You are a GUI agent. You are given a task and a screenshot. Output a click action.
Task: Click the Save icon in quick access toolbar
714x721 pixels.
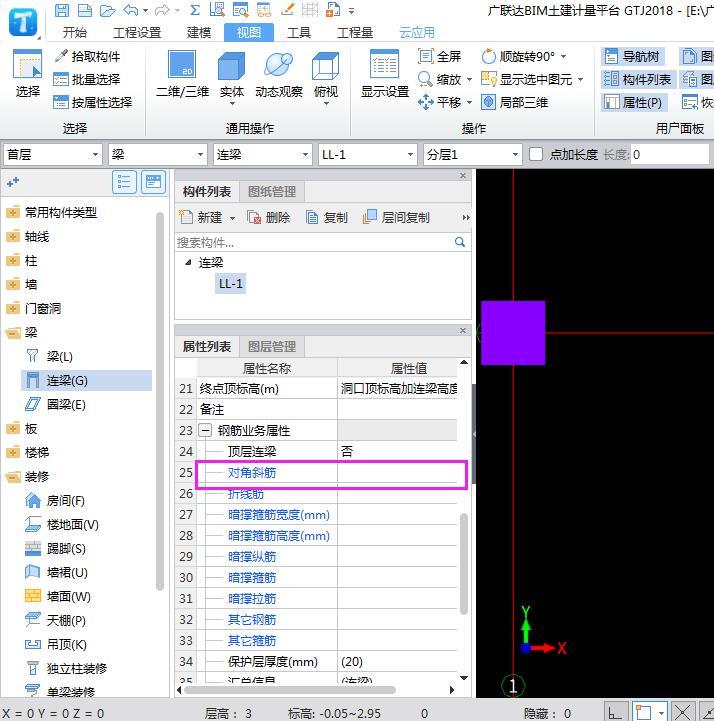click(x=62, y=10)
